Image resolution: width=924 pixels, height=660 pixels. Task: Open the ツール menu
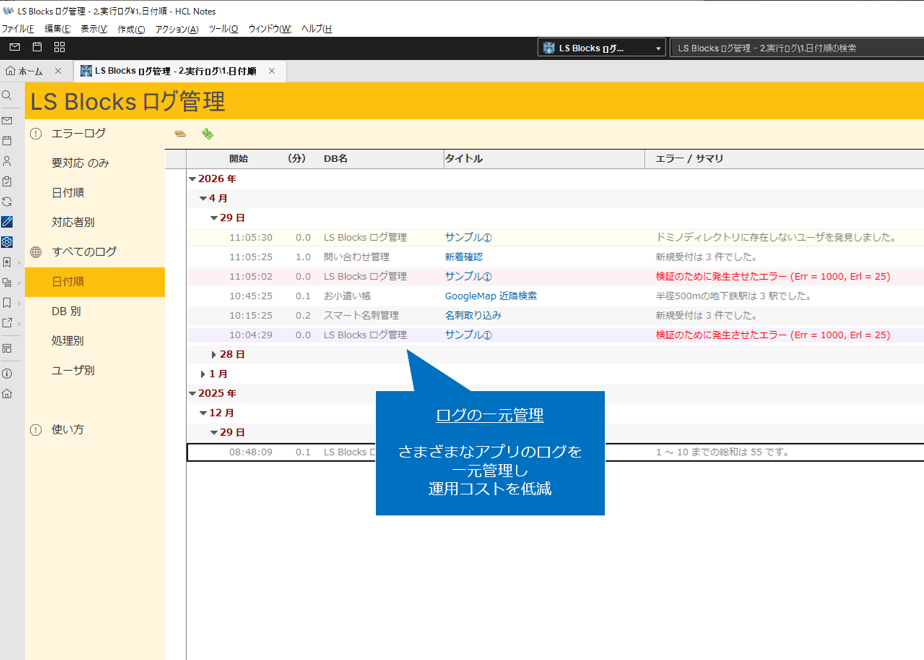(223, 29)
